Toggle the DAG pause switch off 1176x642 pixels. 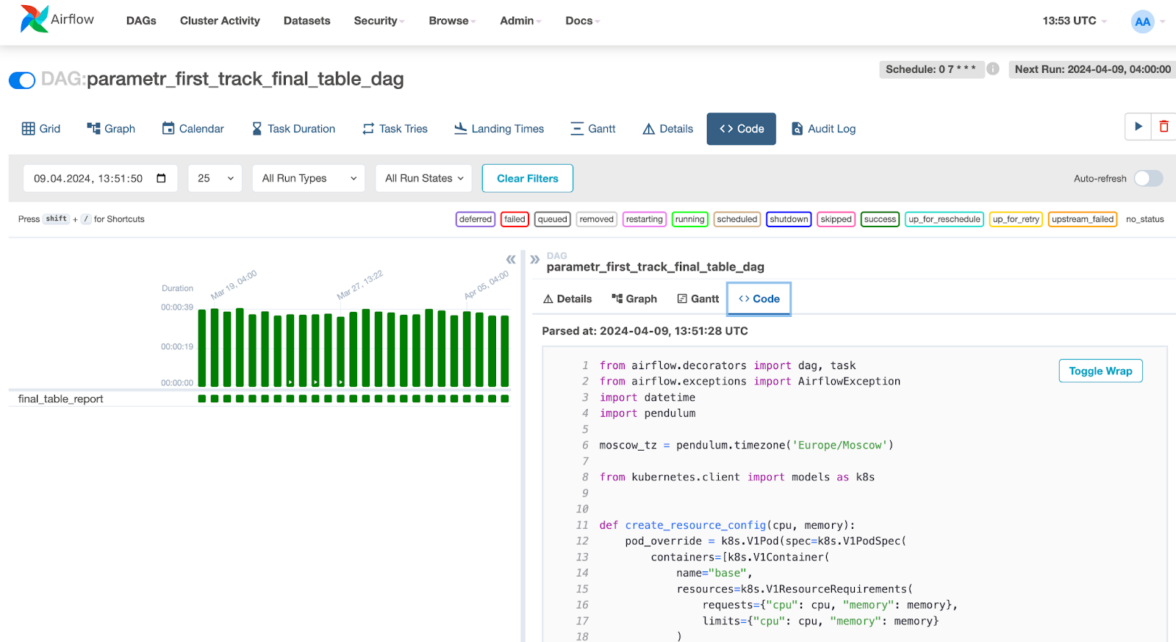[x=22, y=80]
